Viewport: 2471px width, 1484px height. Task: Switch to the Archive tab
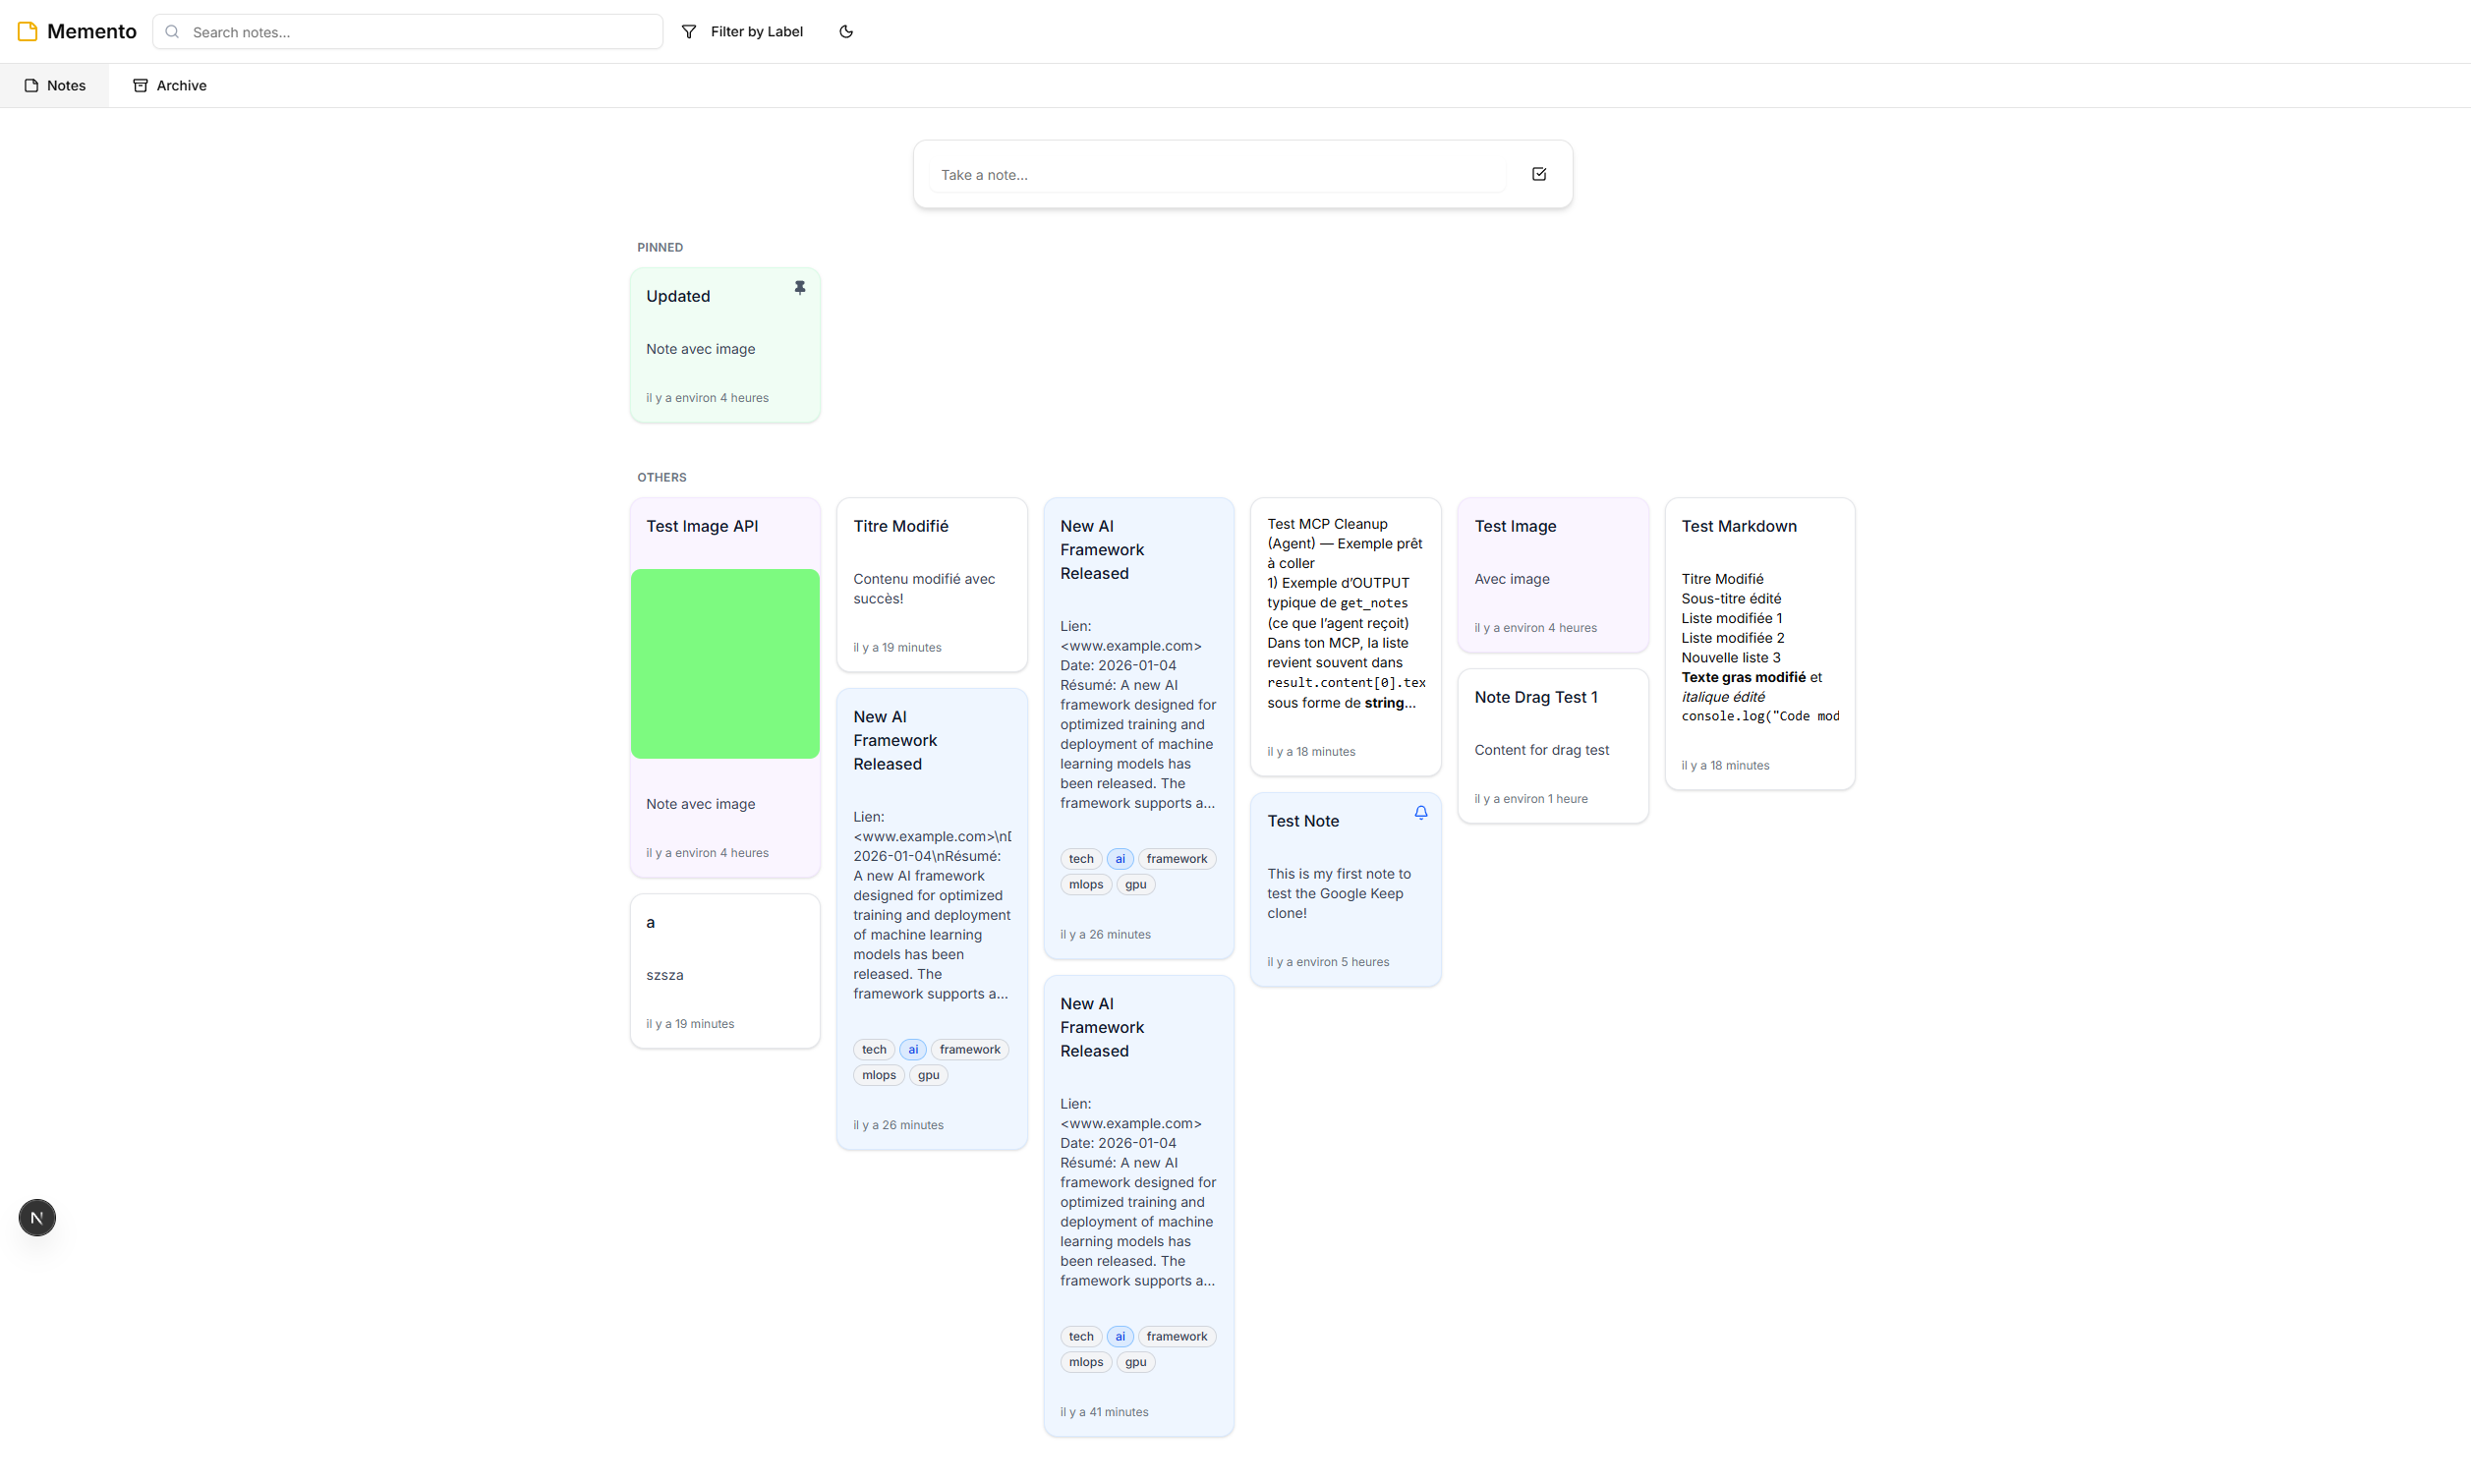pos(170,85)
